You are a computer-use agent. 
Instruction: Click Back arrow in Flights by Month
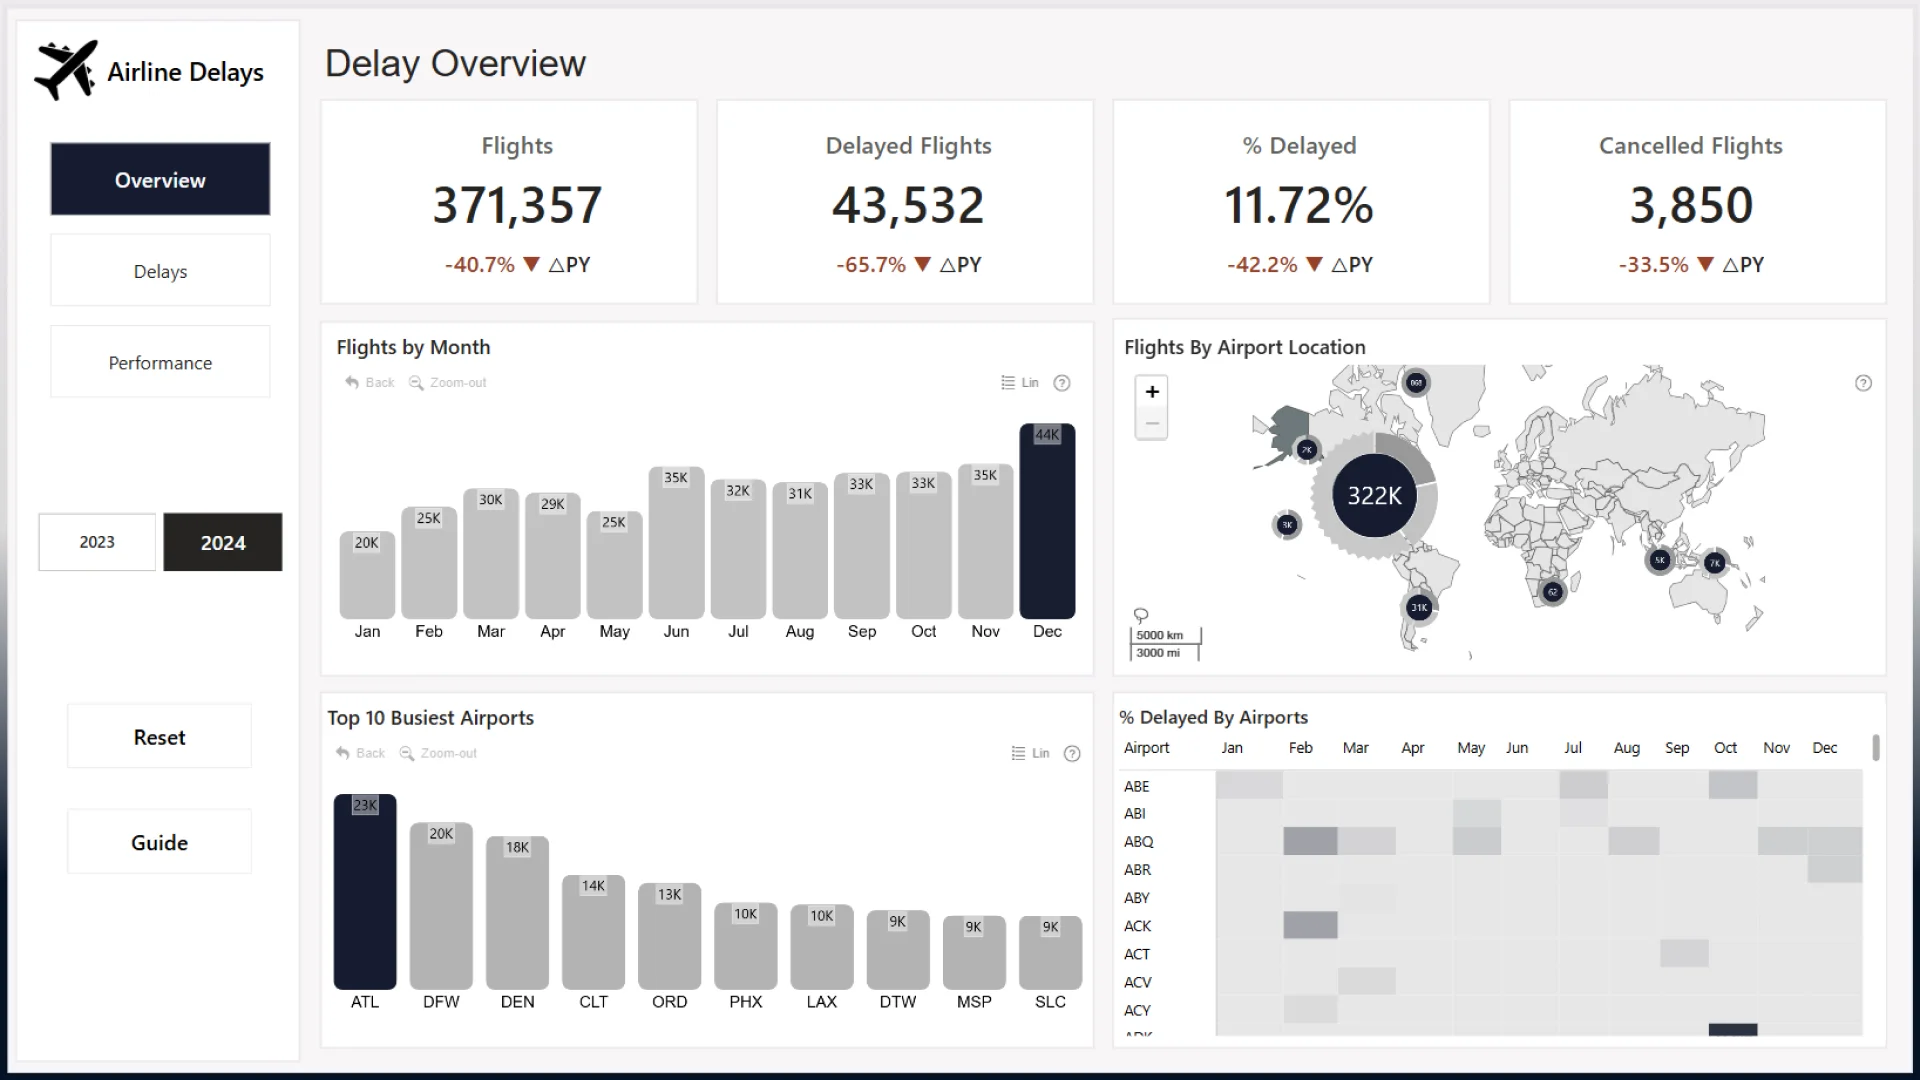[369, 382]
